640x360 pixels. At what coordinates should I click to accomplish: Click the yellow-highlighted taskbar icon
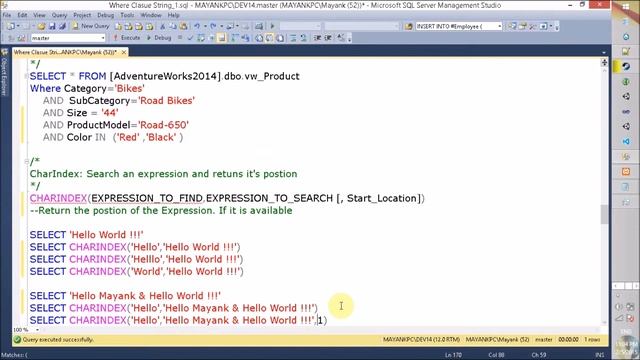626,66
